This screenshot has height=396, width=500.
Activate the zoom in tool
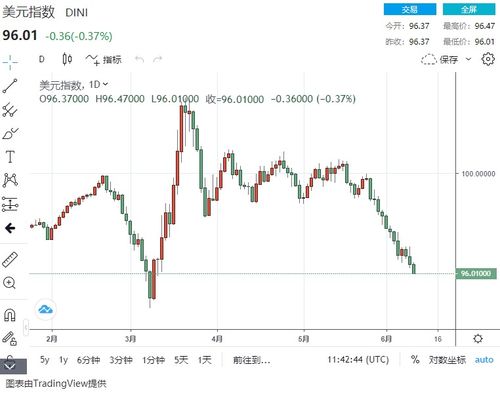tap(9, 283)
